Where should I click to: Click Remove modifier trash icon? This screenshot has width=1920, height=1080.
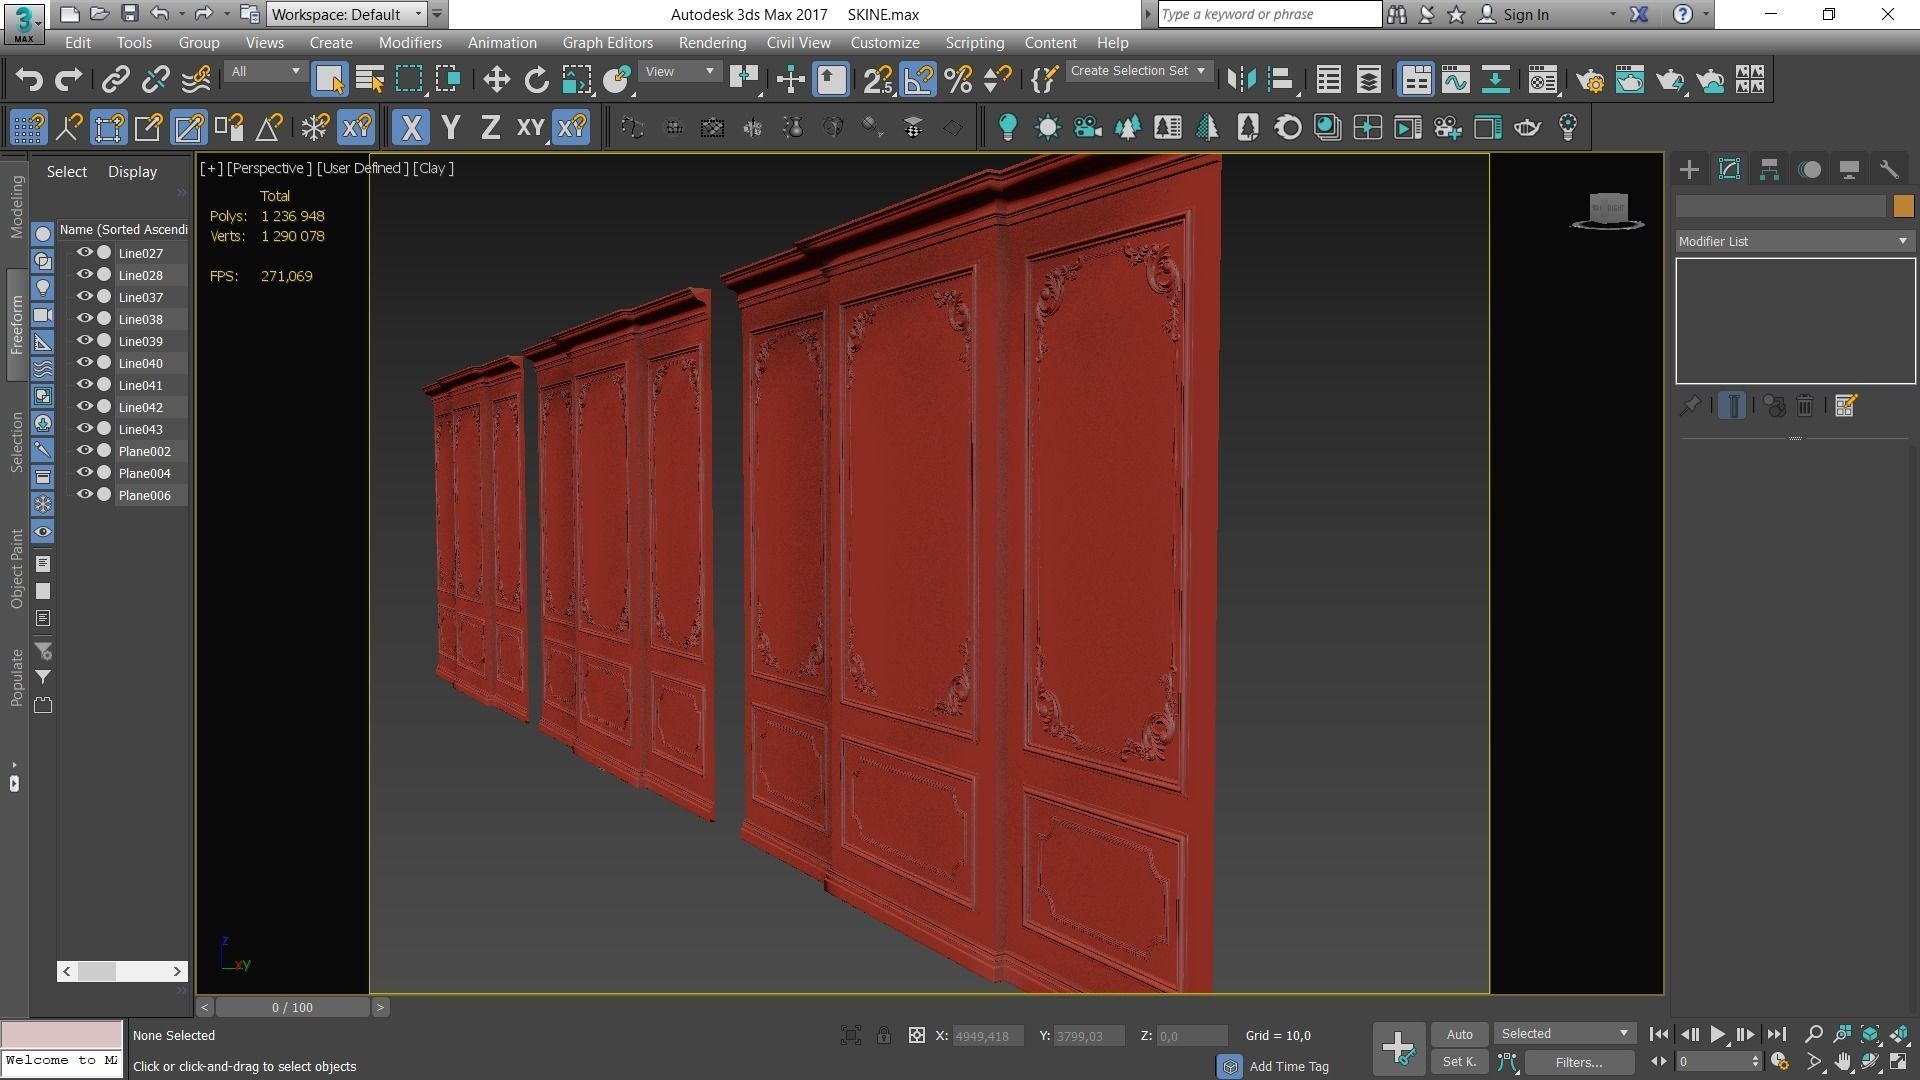(x=1805, y=406)
